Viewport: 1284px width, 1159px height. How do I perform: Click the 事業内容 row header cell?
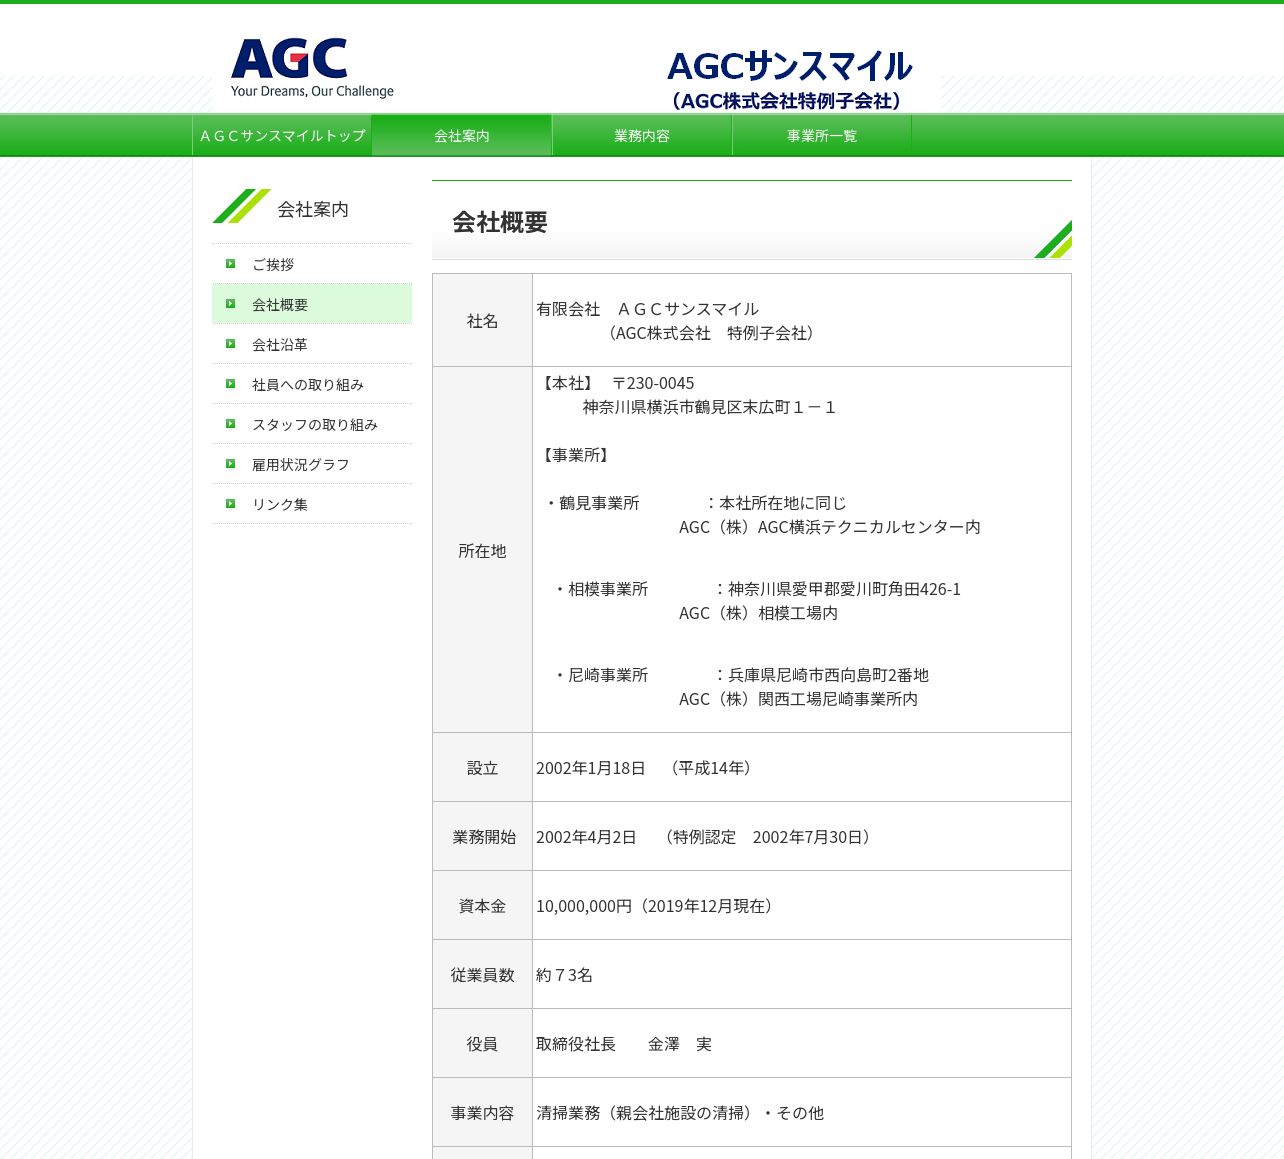pyautogui.click(x=482, y=1112)
